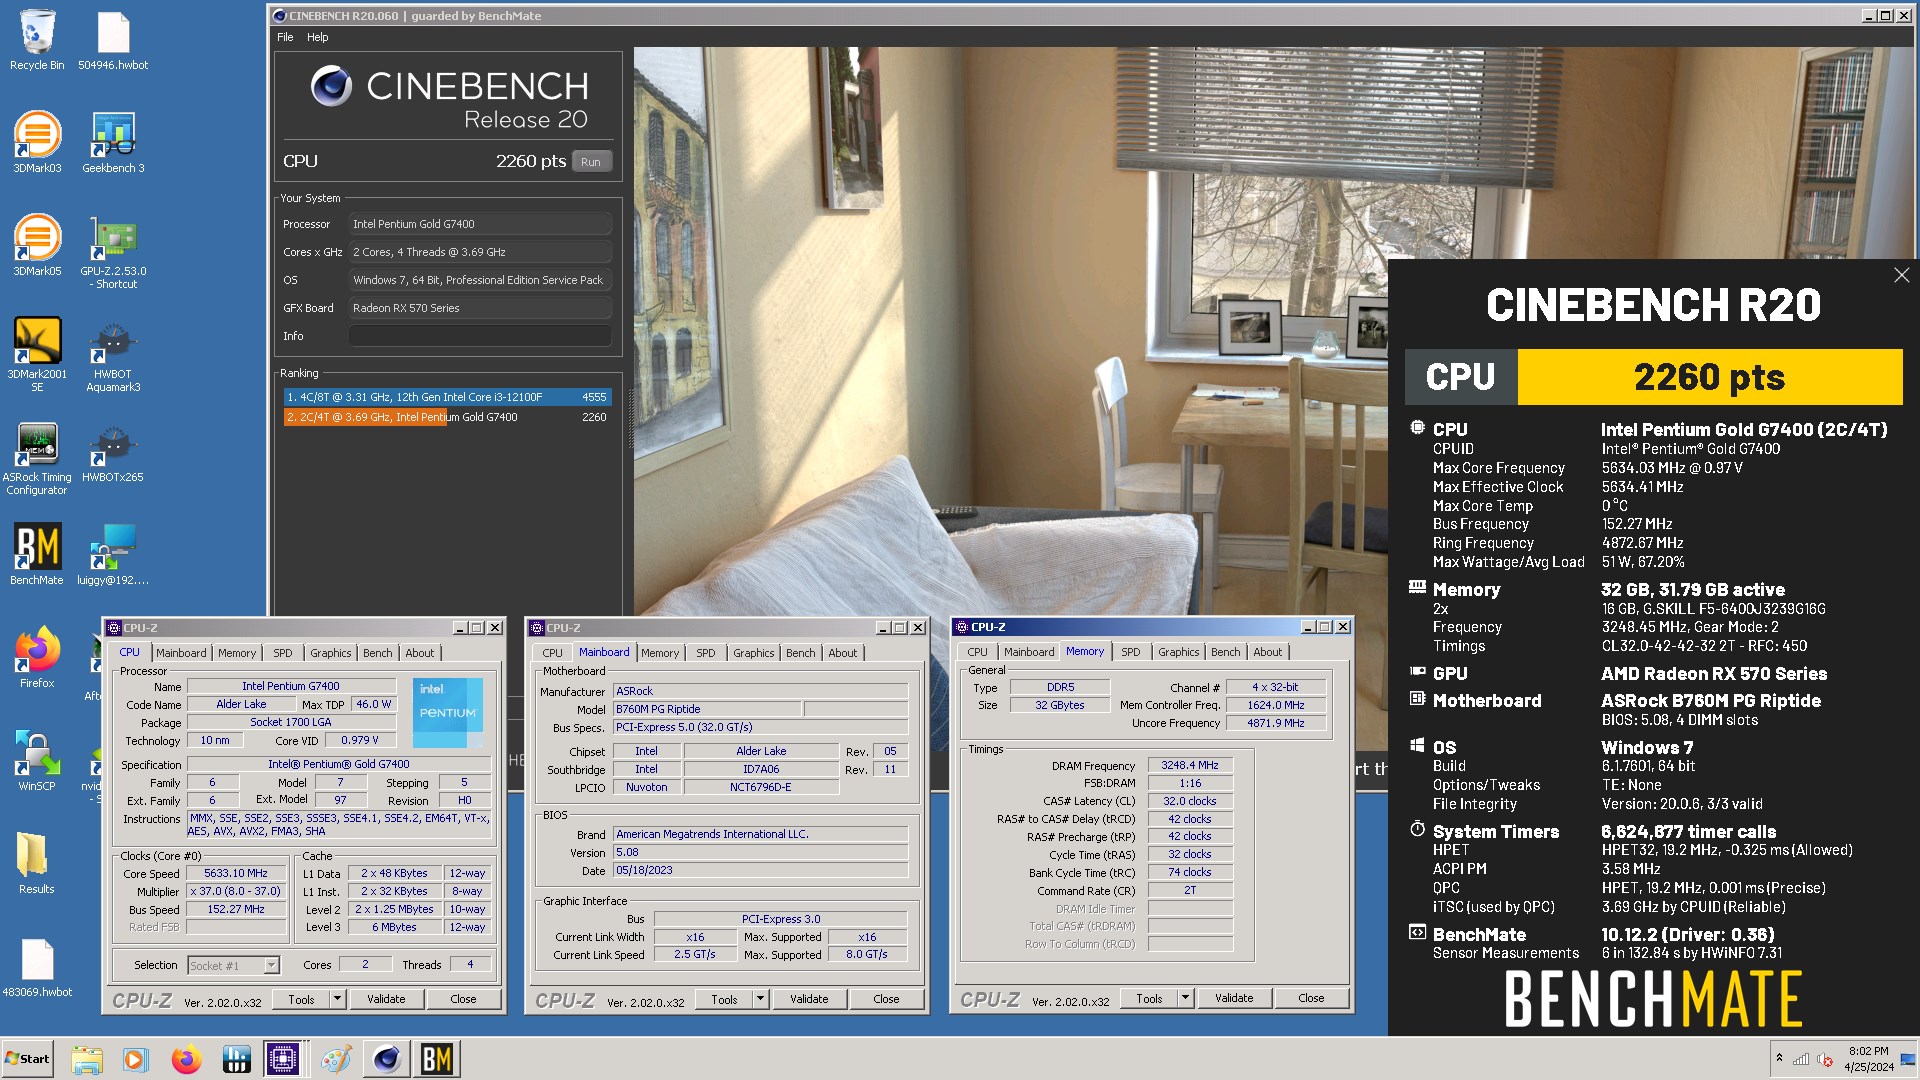1920x1080 pixels.
Task: Launch the 3DMark2001 SE desktop shortcut
Action: click(37, 353)
